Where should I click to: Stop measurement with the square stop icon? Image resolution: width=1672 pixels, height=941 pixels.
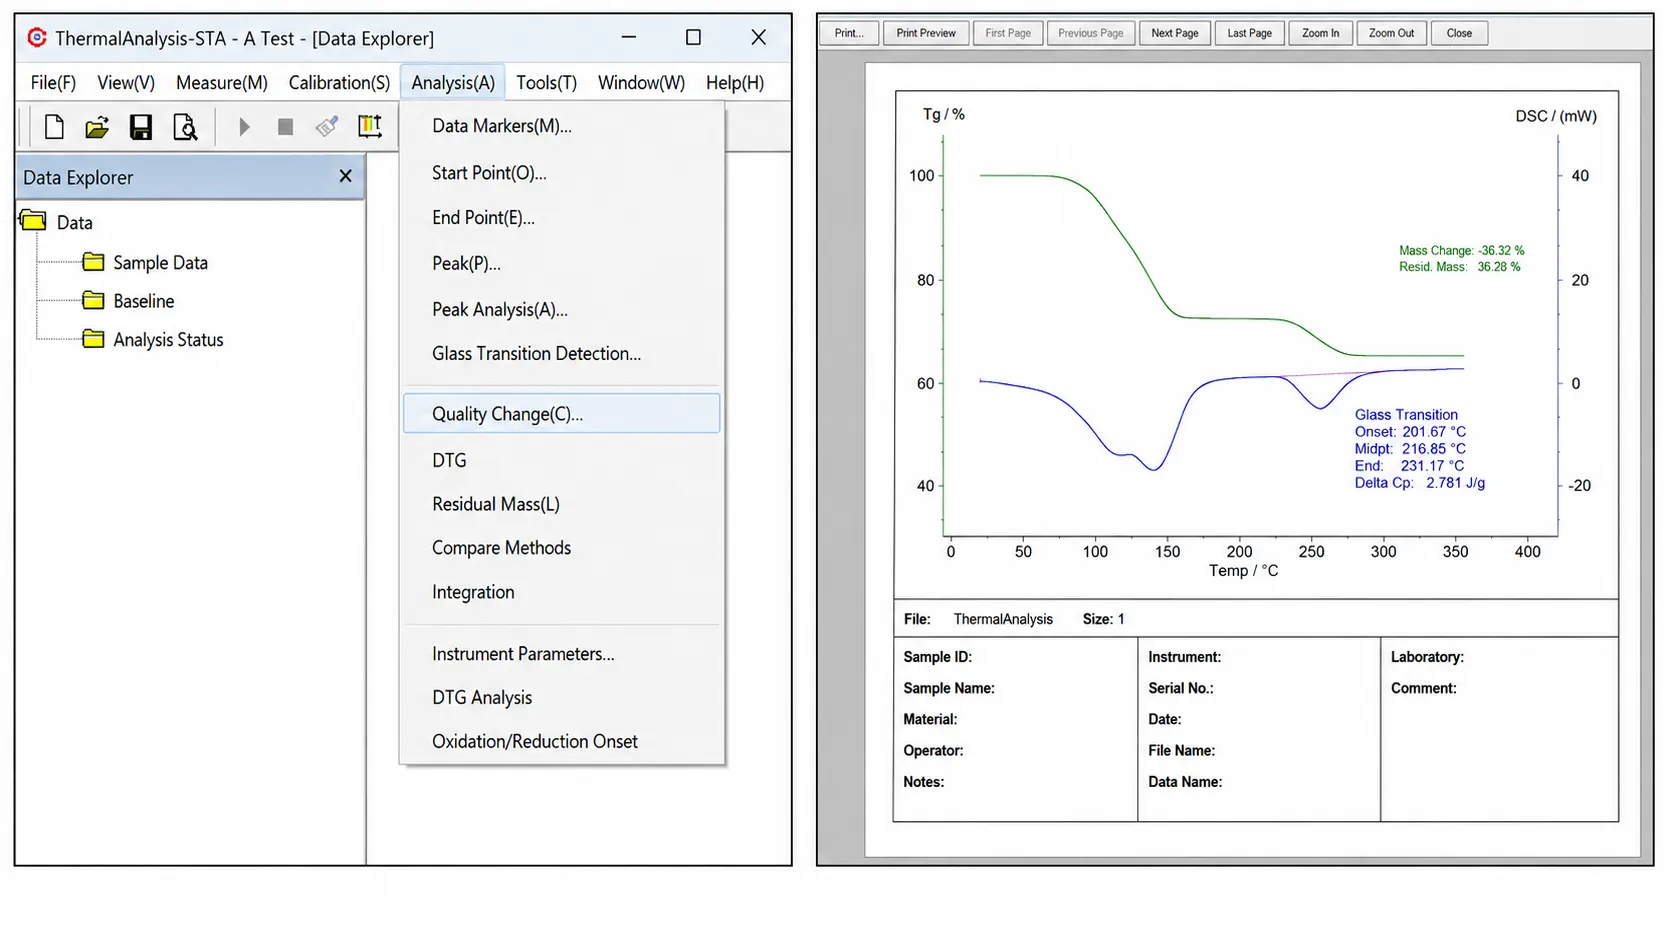tap(285, 127)
